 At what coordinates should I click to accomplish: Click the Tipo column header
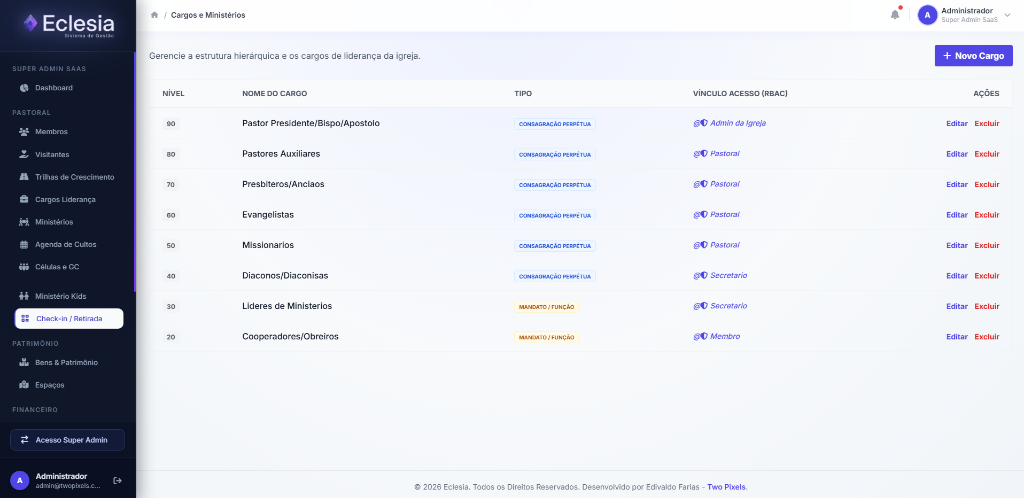(x=523, y=93)
